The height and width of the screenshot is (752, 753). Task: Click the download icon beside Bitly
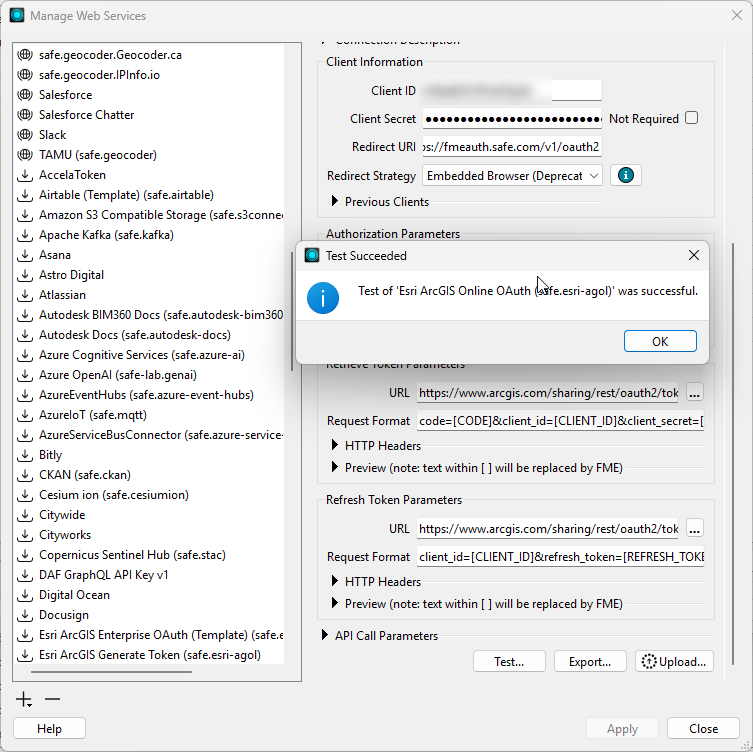point(25,455)
